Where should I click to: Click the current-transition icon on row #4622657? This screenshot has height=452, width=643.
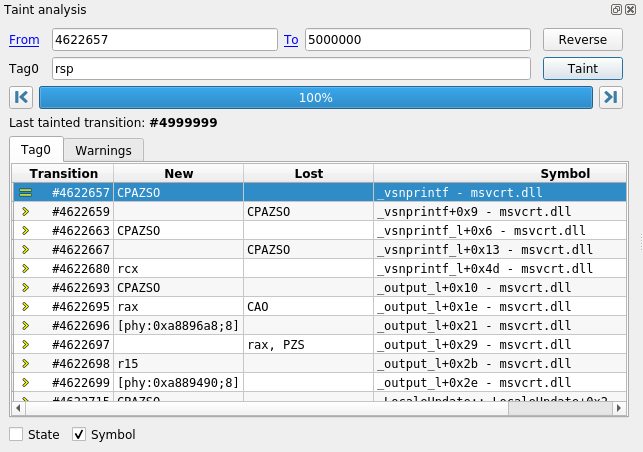point(26,192)
